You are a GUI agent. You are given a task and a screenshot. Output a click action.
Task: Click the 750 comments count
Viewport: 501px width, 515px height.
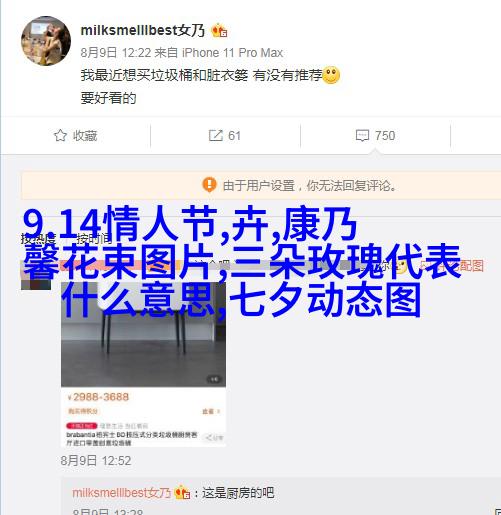pyautogui.click(x=385, y=136)
